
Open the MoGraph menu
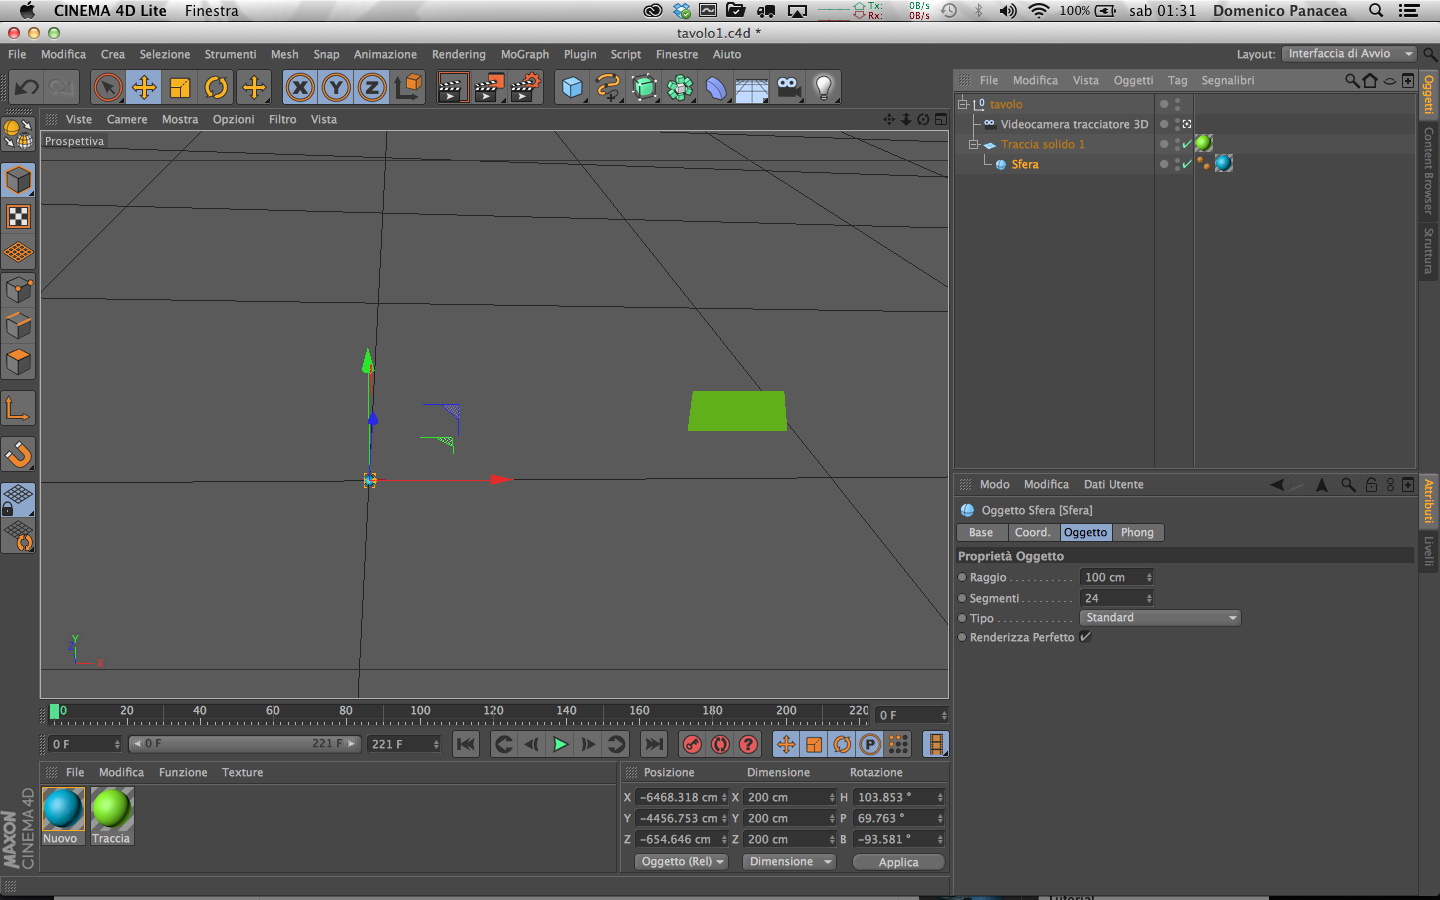pyautogui.click(x=524, y=55)
